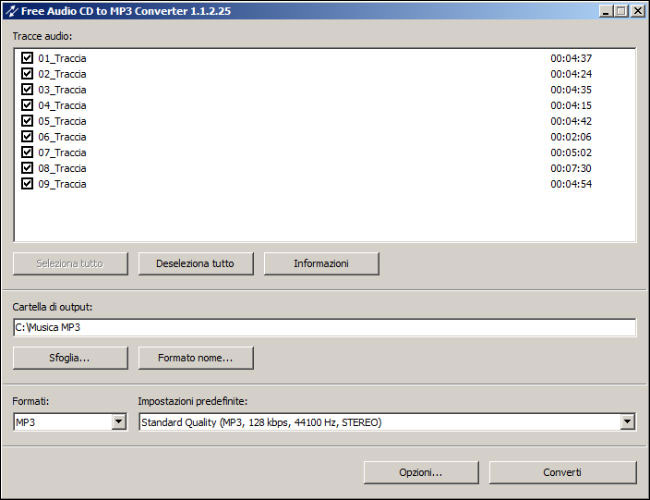The width and height of the screenshot is (650, 500).
Task: Toggle the 05_Traccia checkbox
Action: coord(27,121)
